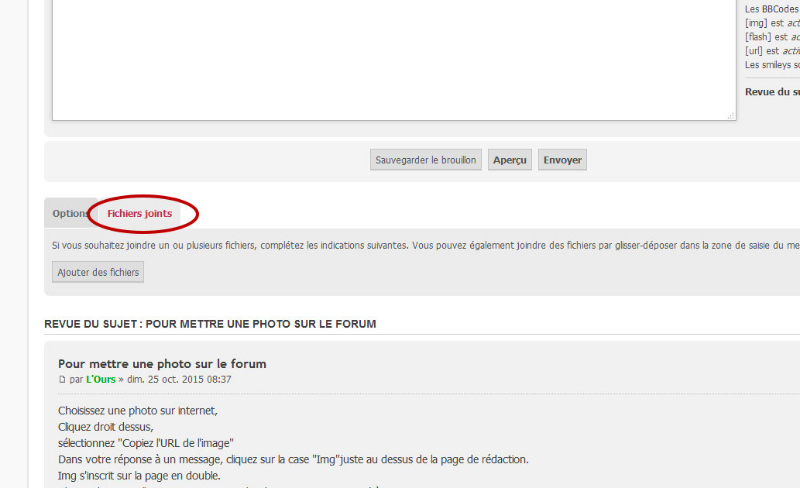Switch to the Options tab

(68, 214)
